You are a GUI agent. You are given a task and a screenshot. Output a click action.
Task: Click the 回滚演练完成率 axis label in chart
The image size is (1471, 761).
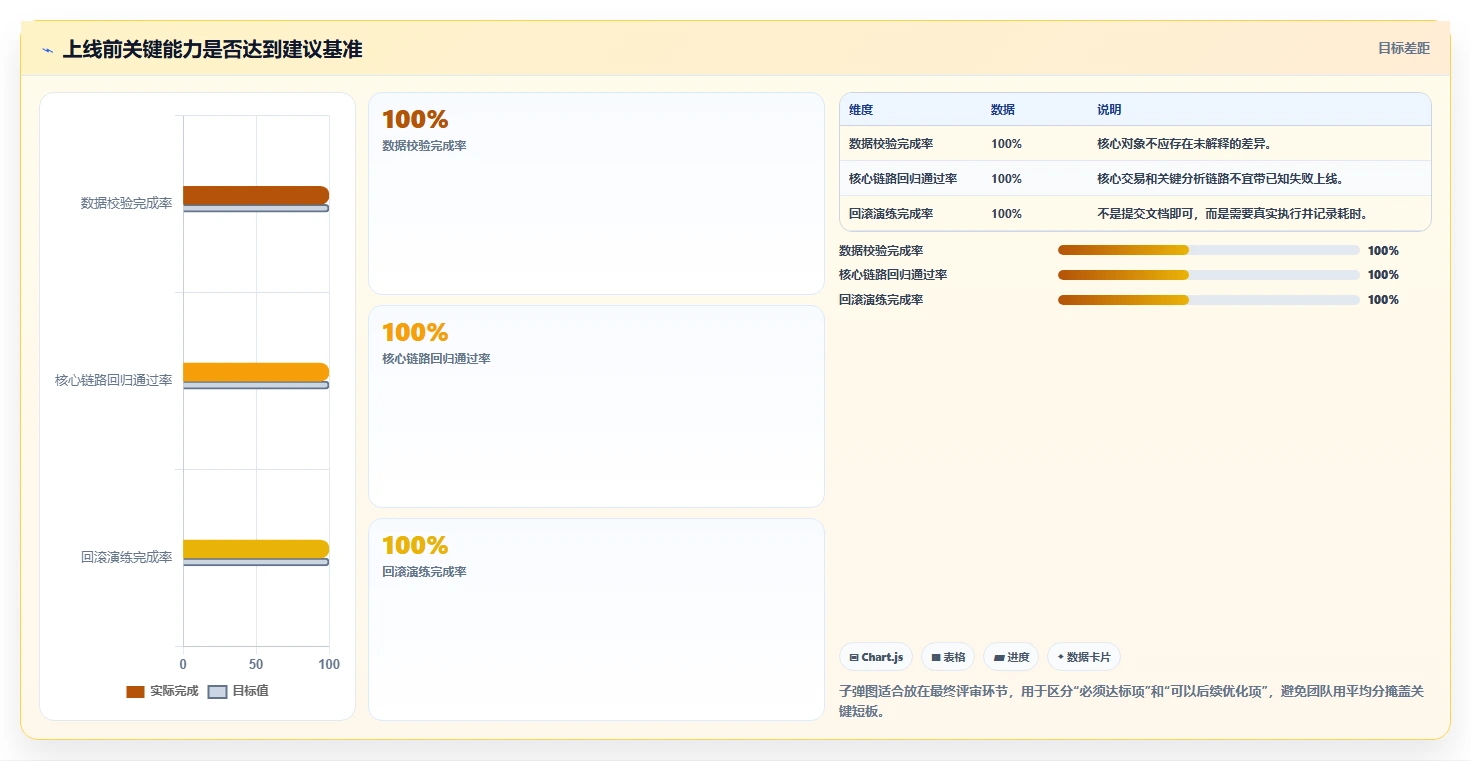[126, 557]
